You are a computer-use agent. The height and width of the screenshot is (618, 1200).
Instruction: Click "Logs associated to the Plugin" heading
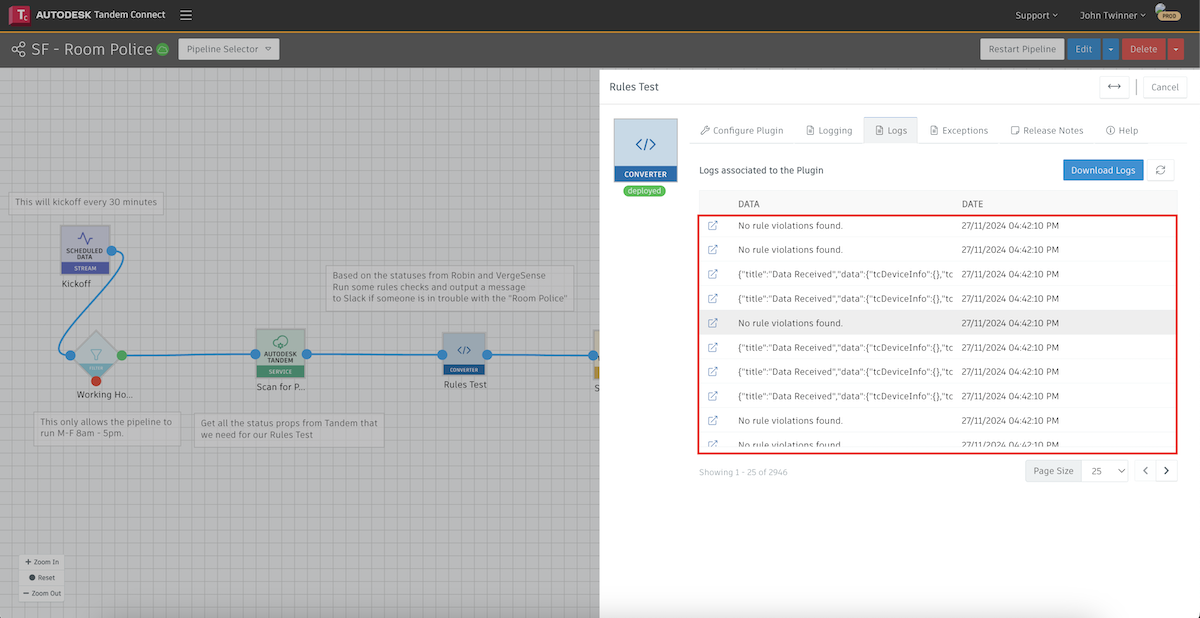tap(761, 170)
